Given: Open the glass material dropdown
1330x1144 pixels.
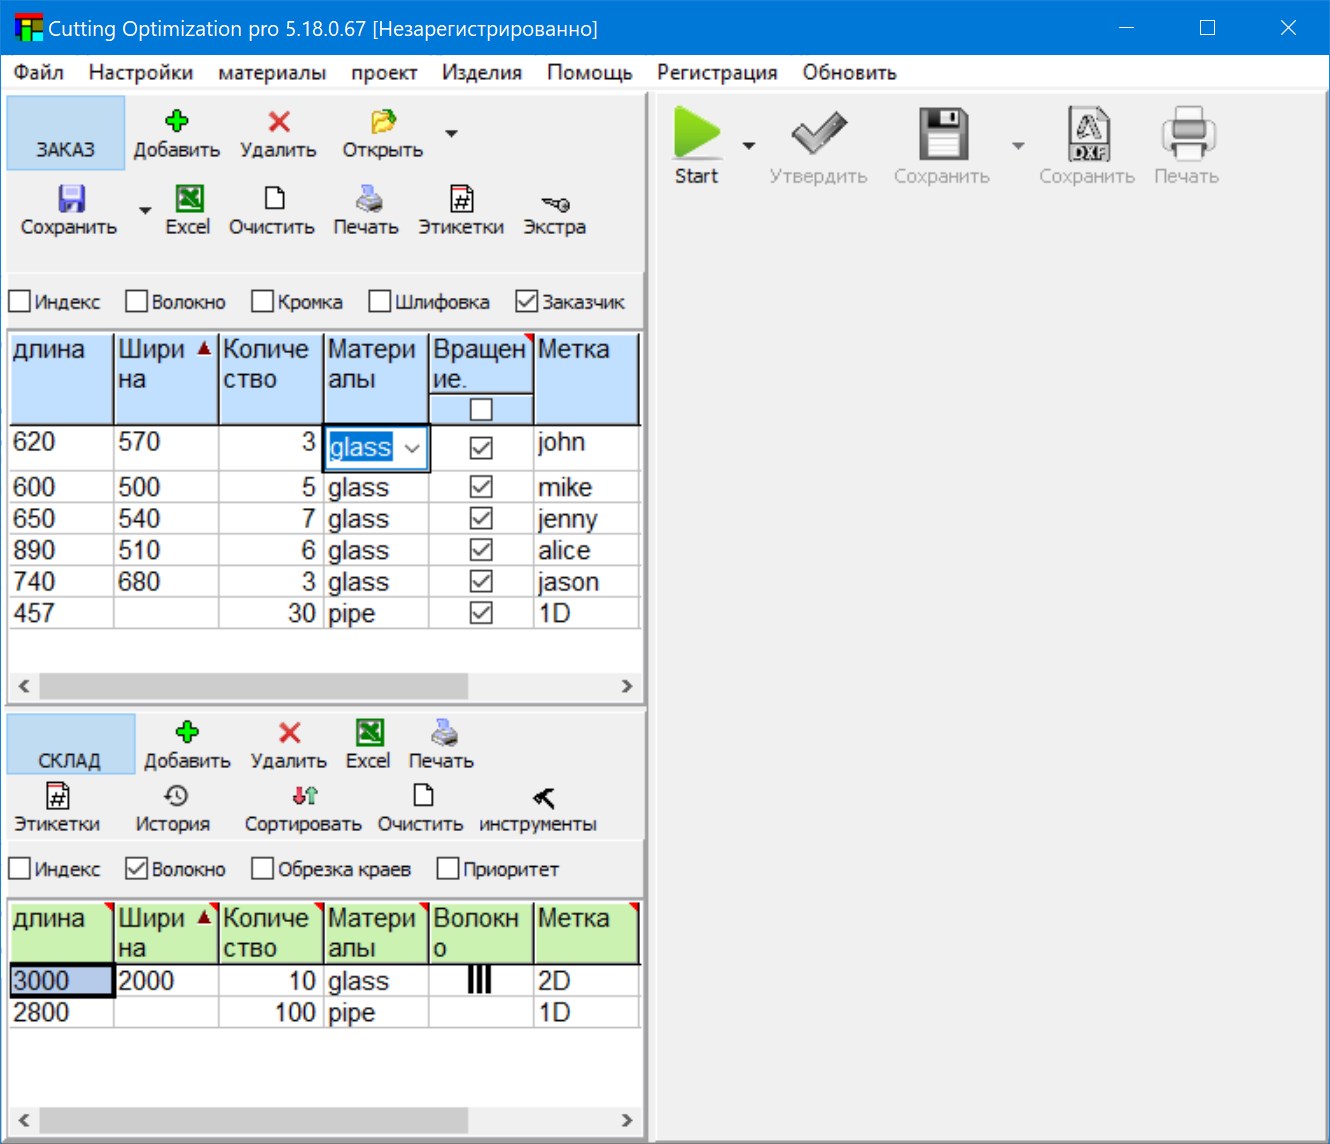Looking at the screenshot, I should click(413, 448).
